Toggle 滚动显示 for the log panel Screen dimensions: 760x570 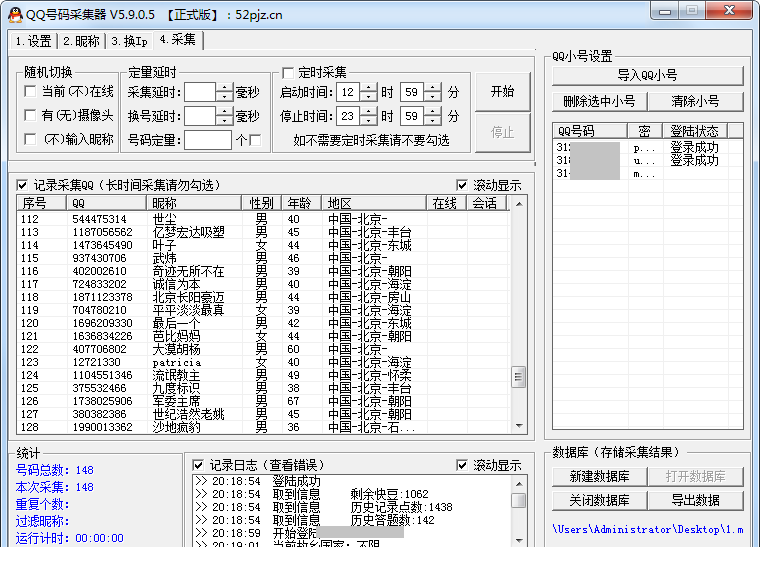(462, 465)
